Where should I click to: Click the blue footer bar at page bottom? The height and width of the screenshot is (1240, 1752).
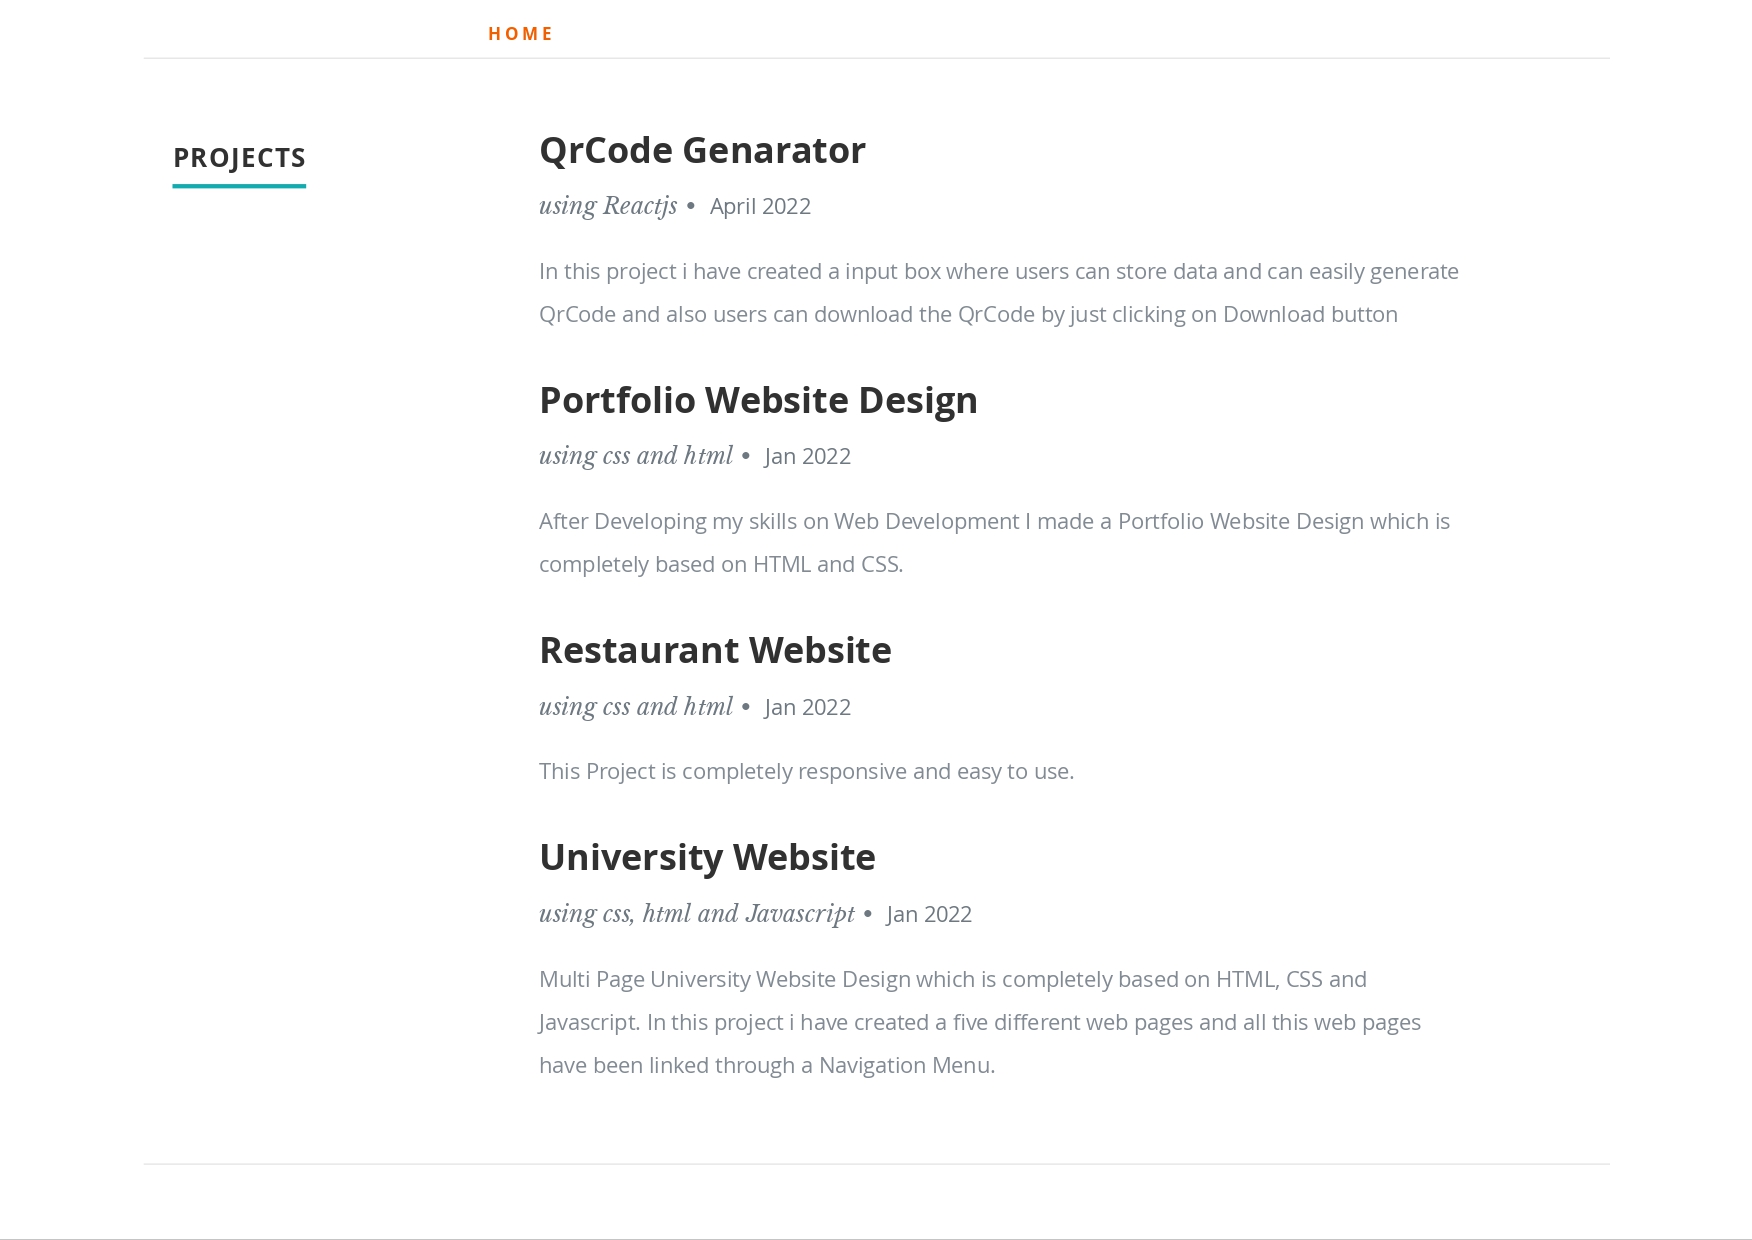876,1235
